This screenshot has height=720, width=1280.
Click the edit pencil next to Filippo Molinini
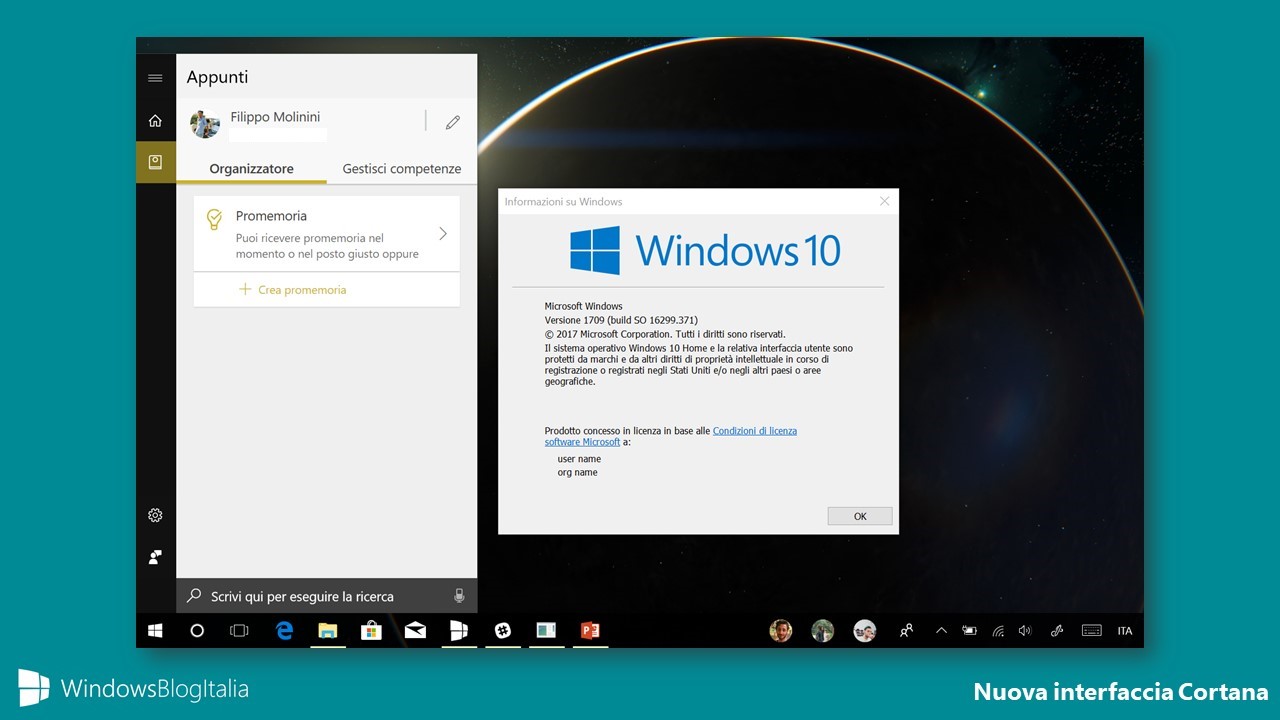(453, 122)
